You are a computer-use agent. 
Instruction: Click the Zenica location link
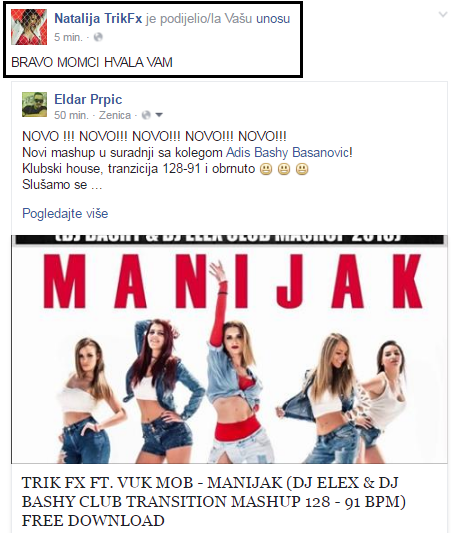(x=115, y=115)
